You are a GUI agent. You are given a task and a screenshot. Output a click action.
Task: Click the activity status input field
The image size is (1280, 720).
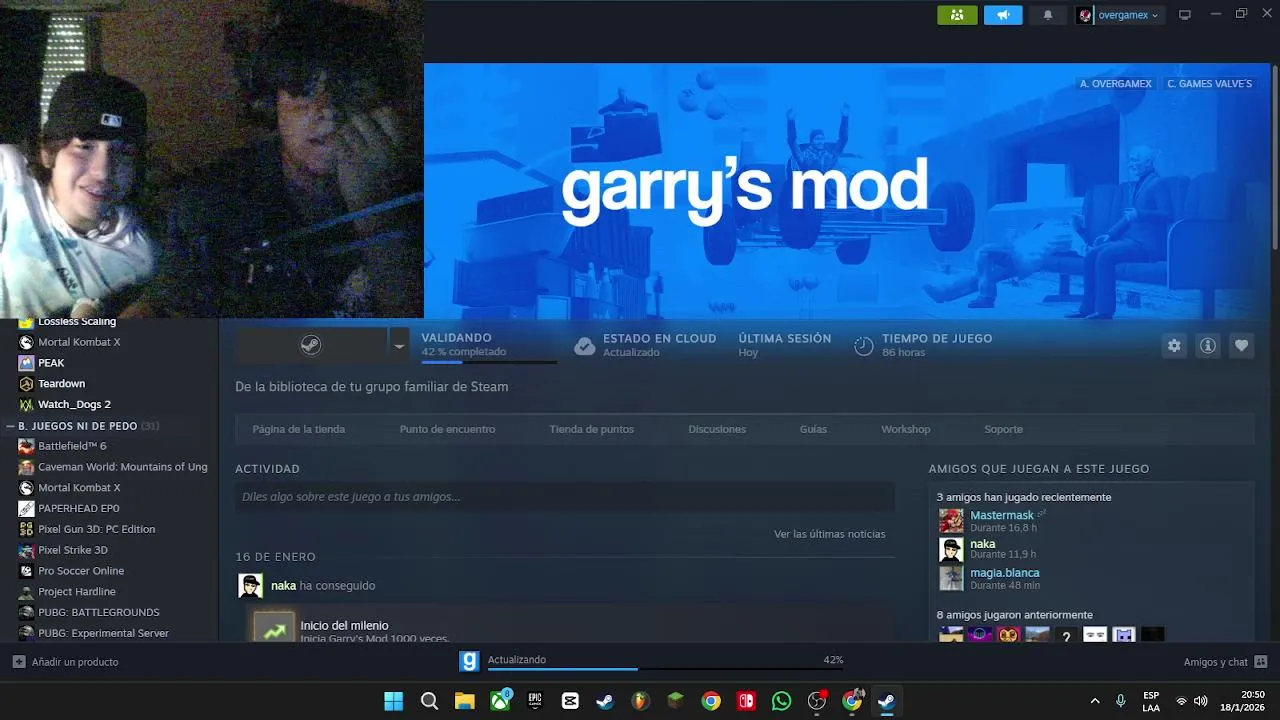[x=565, y=497]
